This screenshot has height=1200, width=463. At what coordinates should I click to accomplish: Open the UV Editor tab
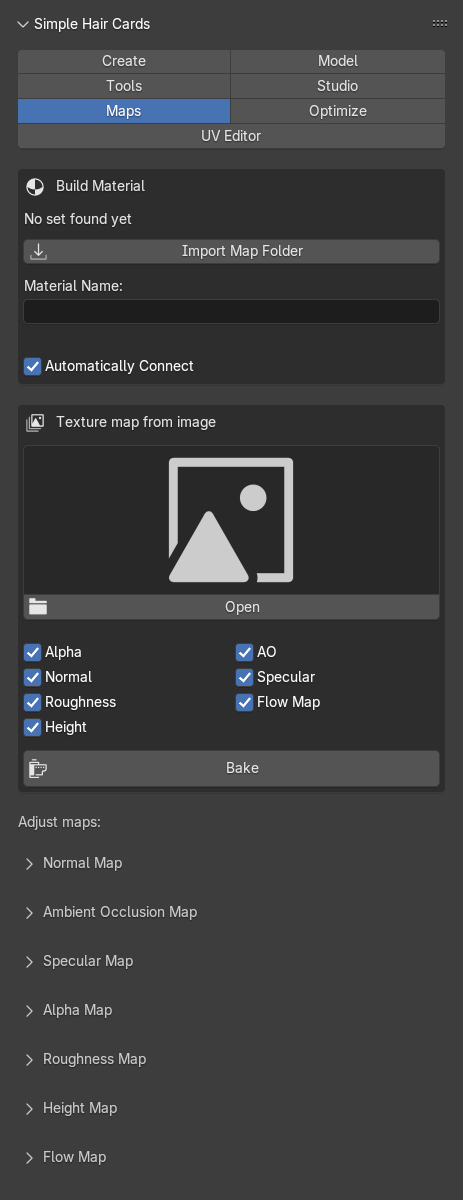231,136
